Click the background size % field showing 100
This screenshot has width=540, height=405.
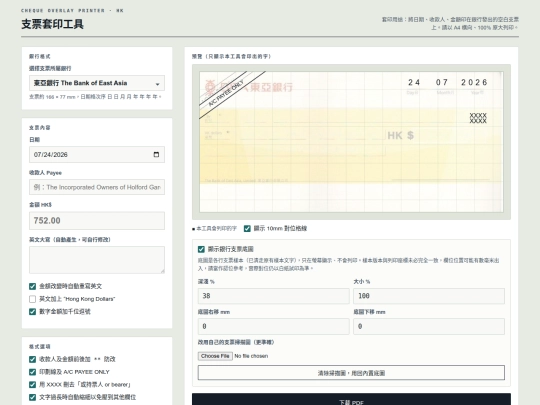pyautogui.click(x=429, y=296)
